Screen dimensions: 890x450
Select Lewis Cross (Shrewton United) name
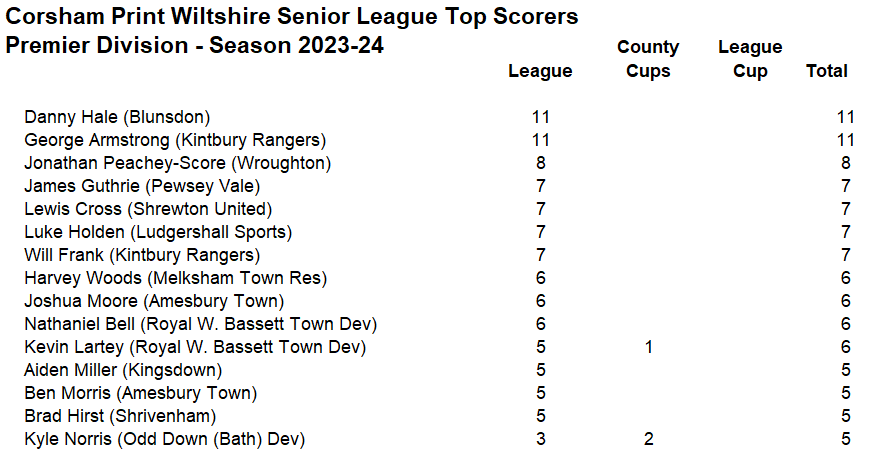click(x=148, y=209)
